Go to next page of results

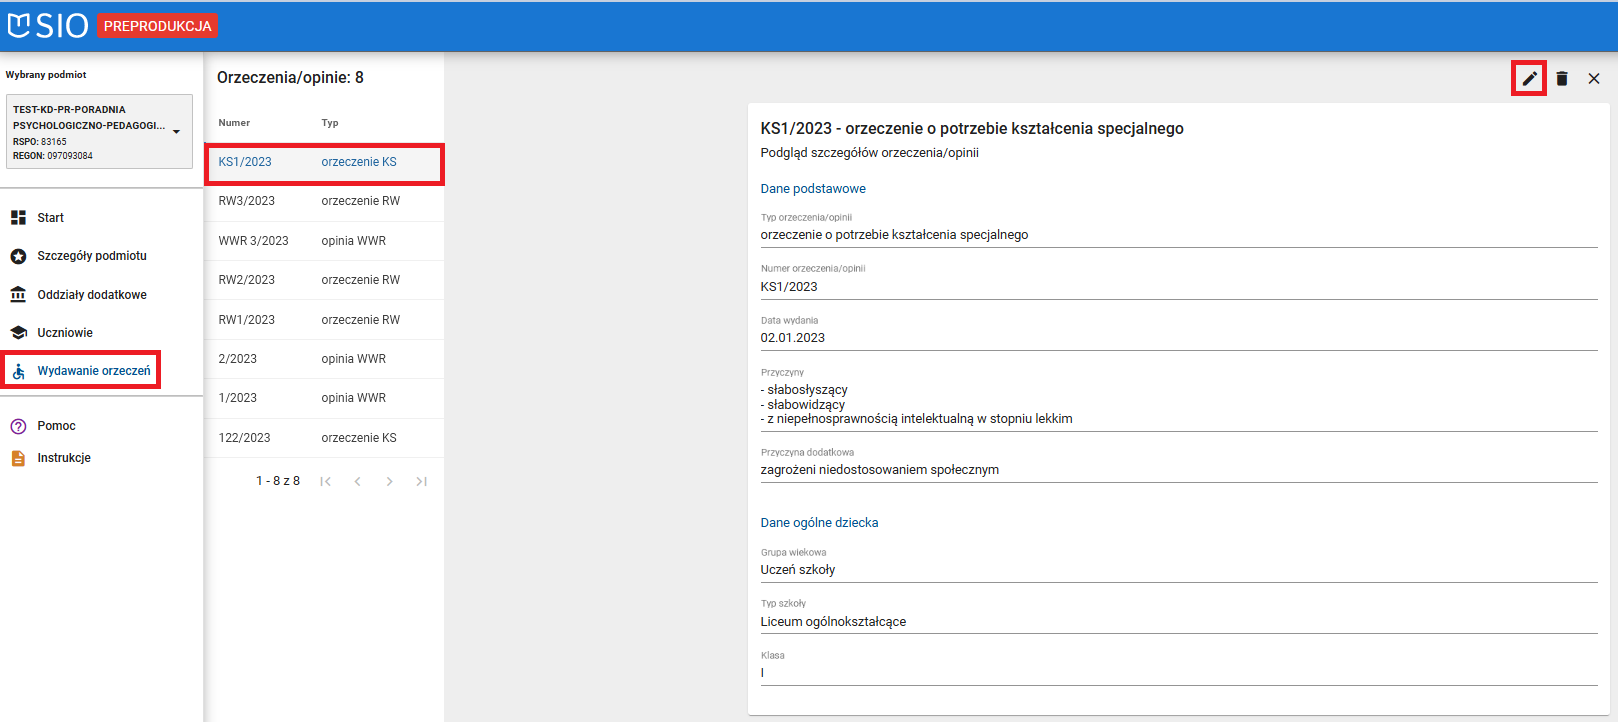coord(390,482)
